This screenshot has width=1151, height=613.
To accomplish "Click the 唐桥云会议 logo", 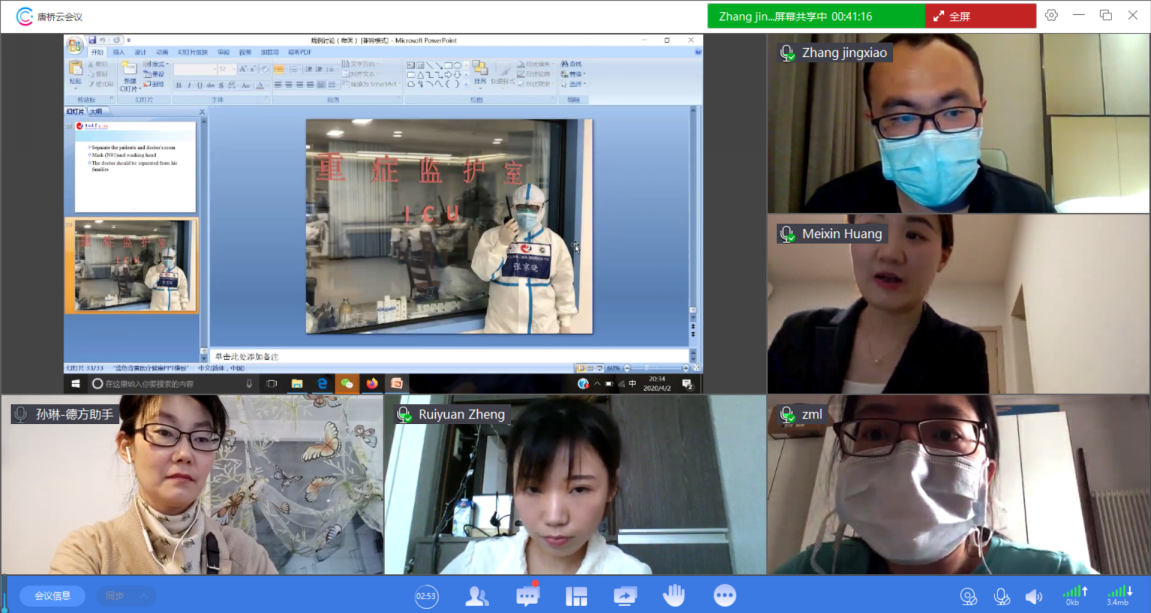I will [x=49, y=16].
